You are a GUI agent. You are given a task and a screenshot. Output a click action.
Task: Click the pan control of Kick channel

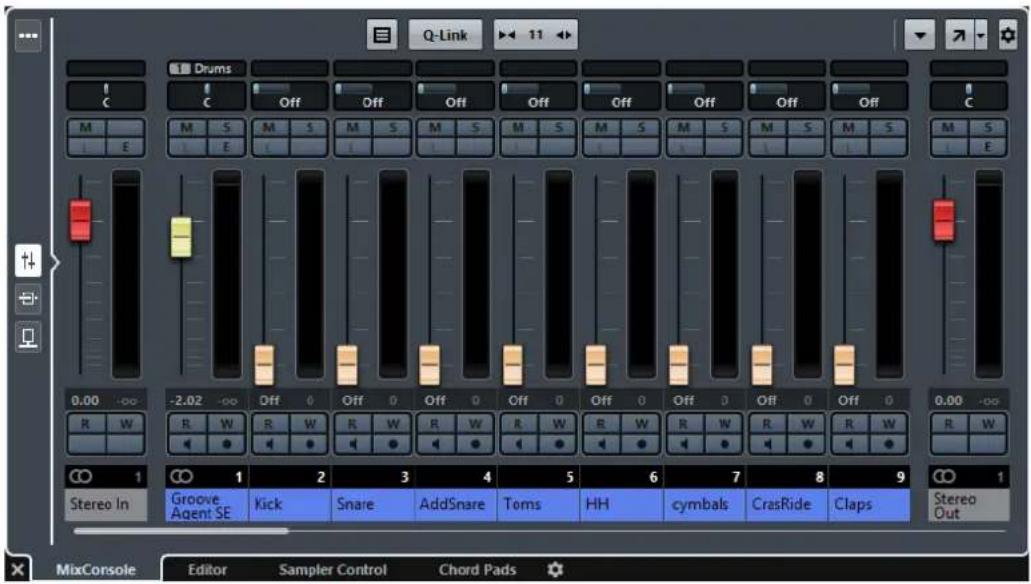point(289,95)
